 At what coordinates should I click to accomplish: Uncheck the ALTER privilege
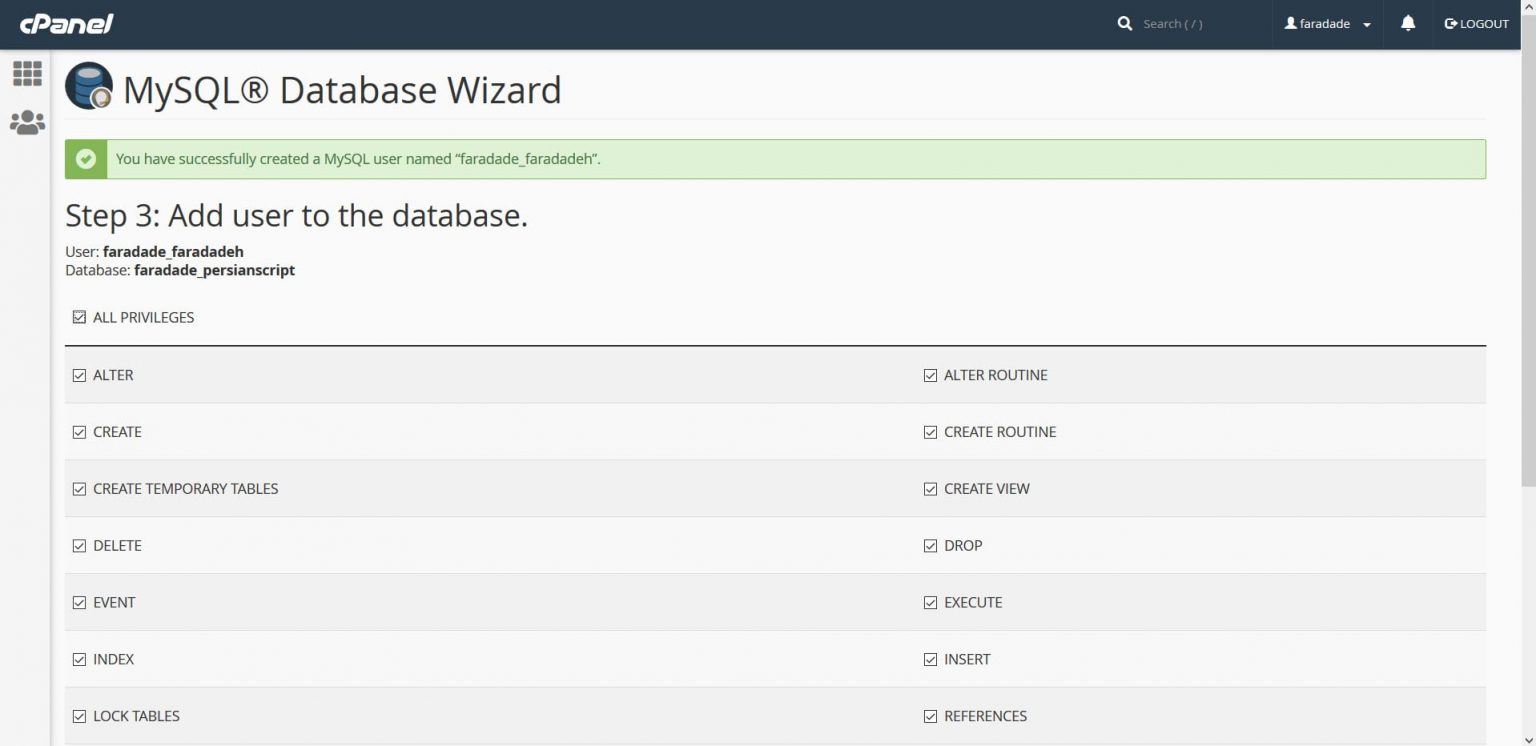(x=79, y=375)
